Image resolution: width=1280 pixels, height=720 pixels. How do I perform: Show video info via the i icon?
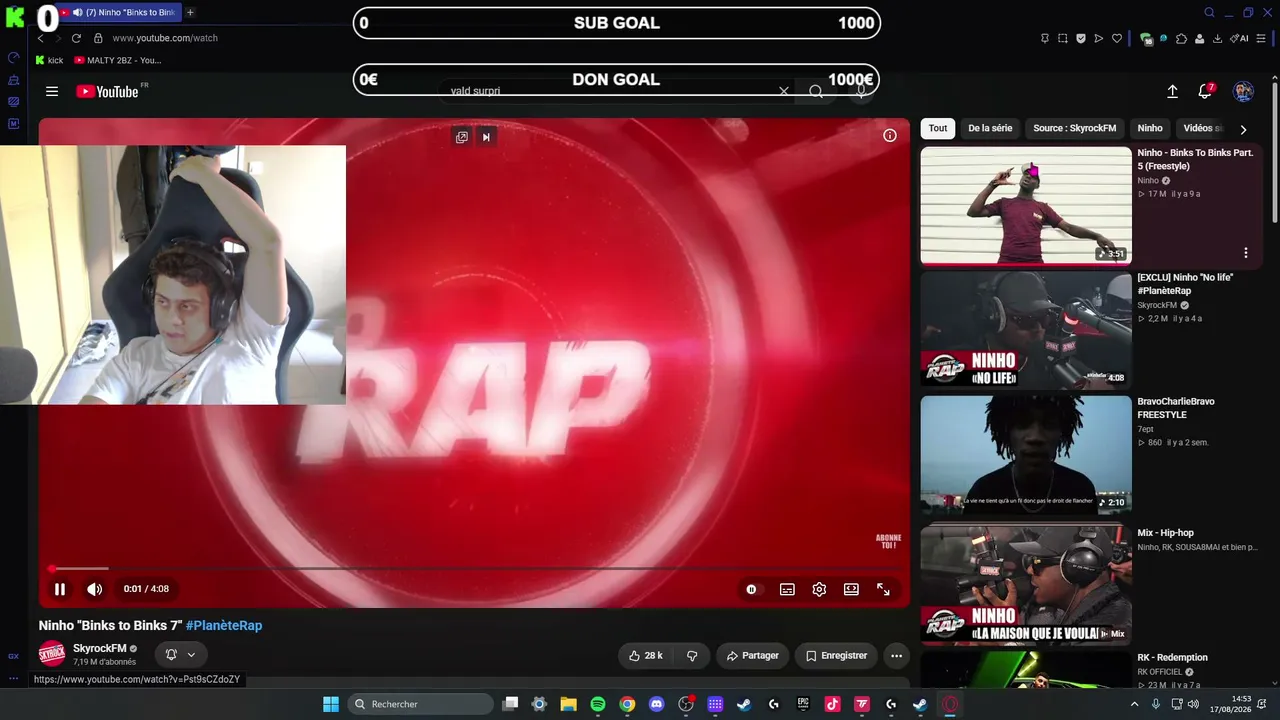[890, 136]
